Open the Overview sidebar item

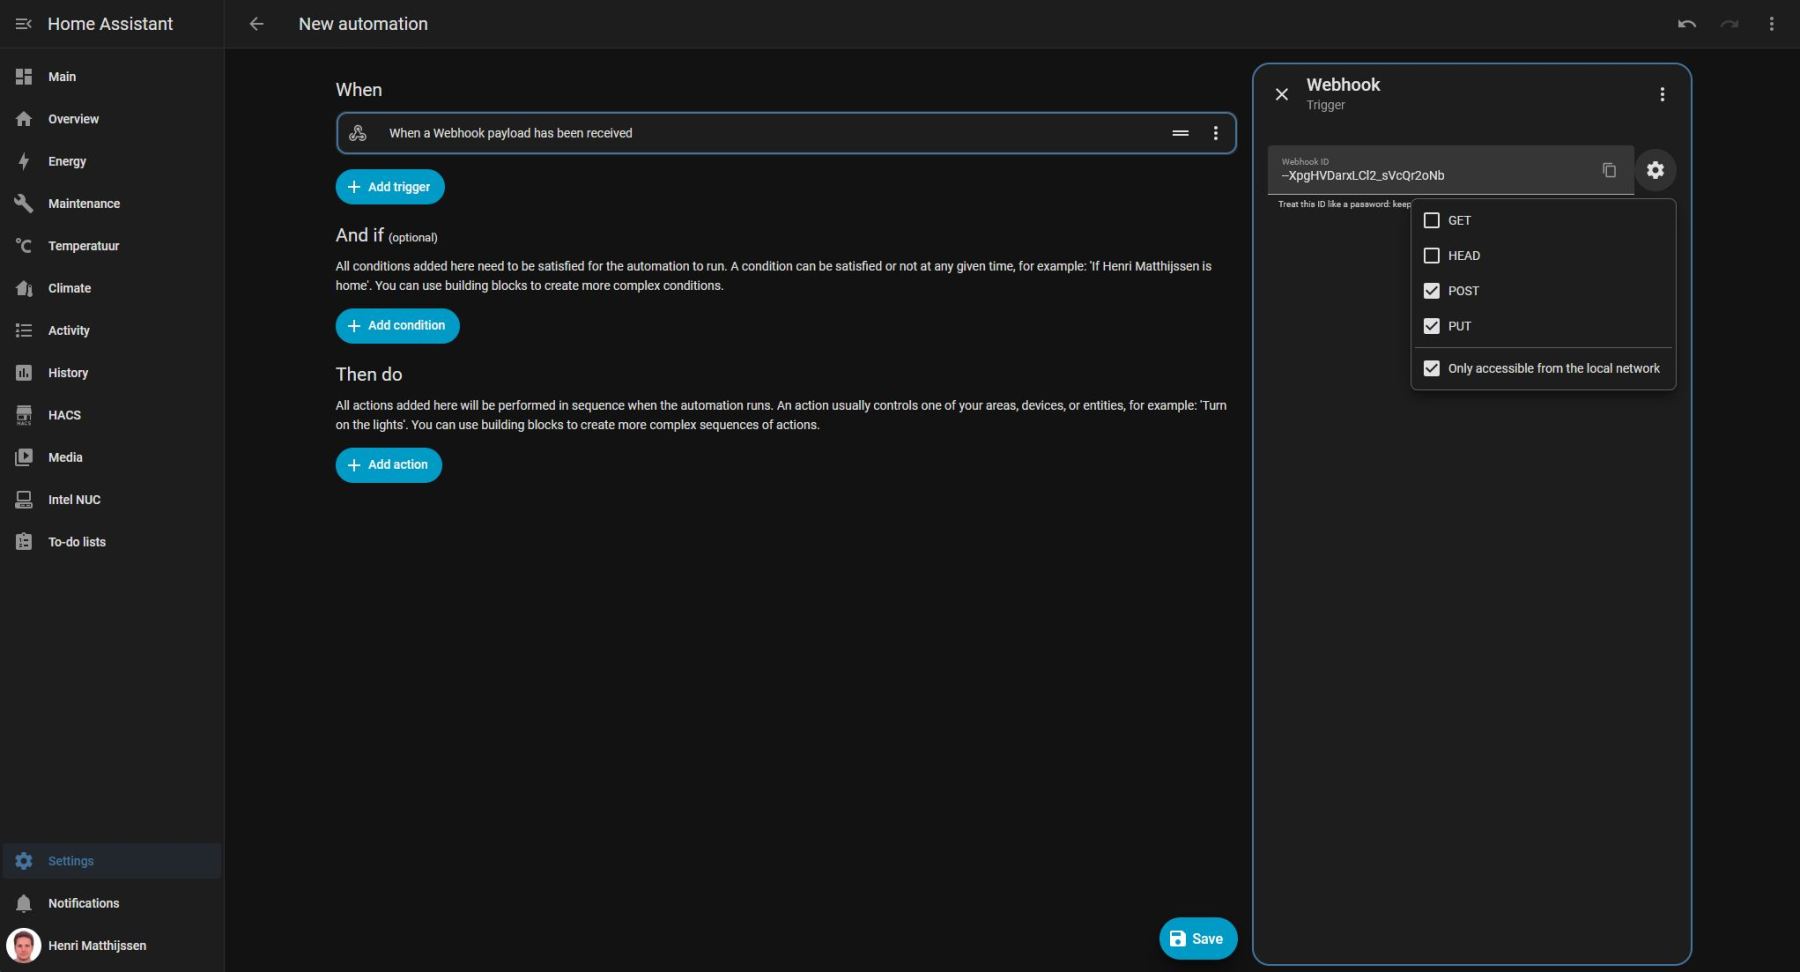coord(111,119)
